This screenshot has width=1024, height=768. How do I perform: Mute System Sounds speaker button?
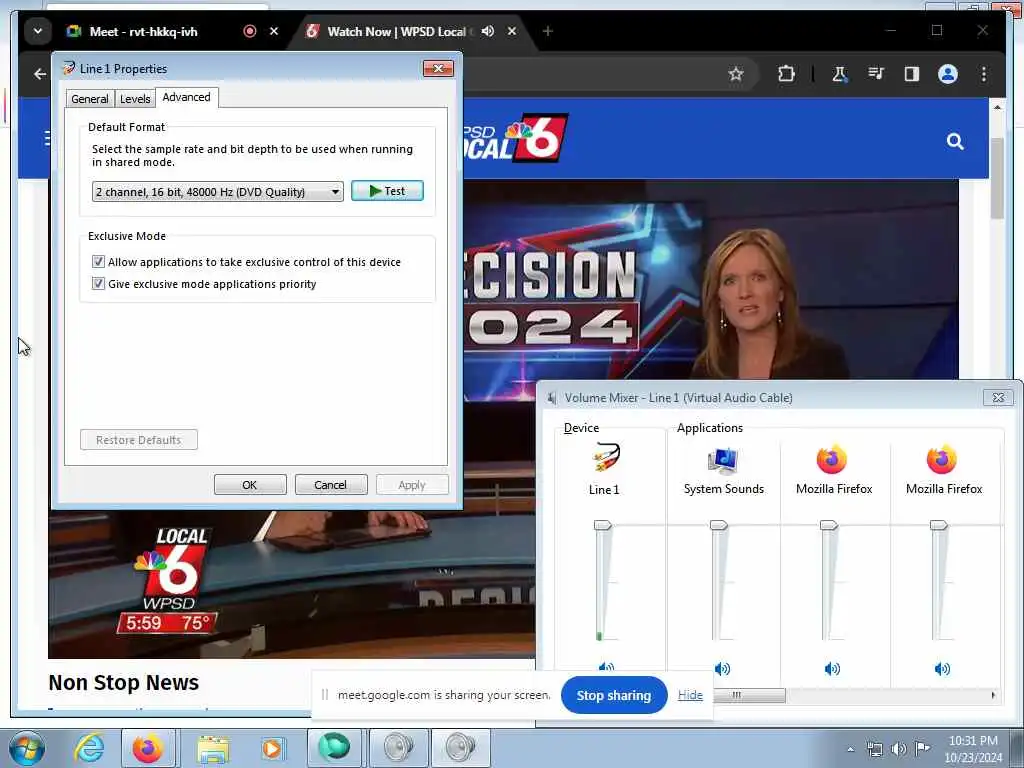click(x=722, y=669)
